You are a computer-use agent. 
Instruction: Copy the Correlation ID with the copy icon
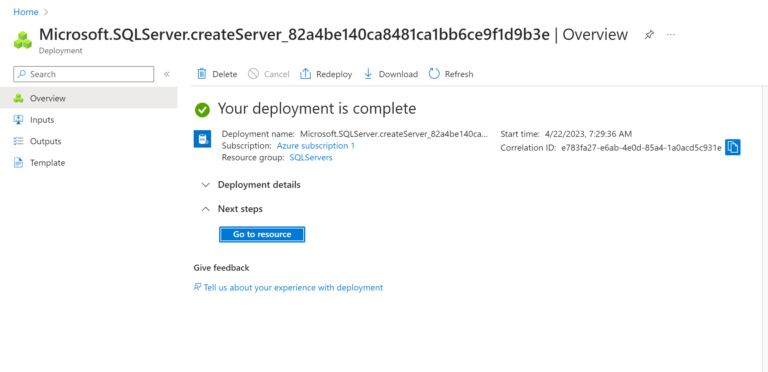(x=733, y=147)
